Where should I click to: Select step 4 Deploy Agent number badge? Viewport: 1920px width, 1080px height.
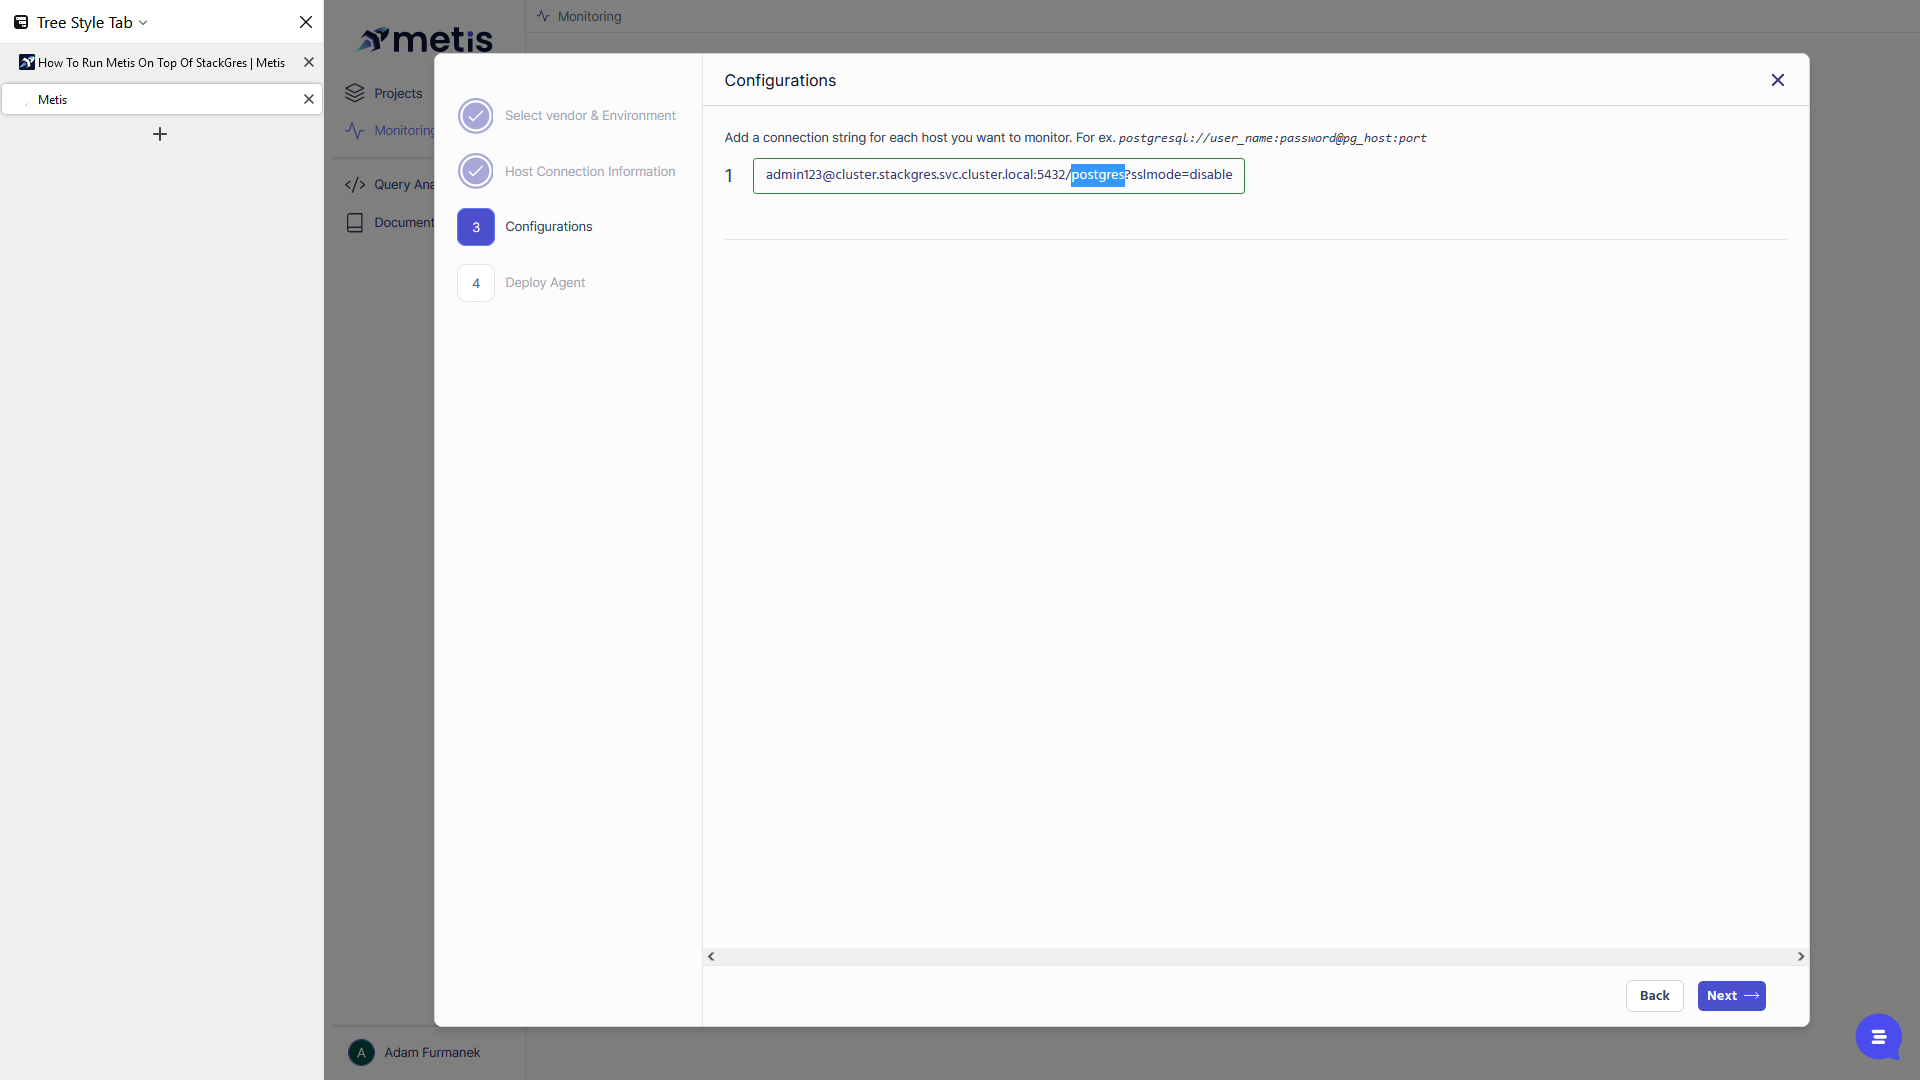(476, 283)
